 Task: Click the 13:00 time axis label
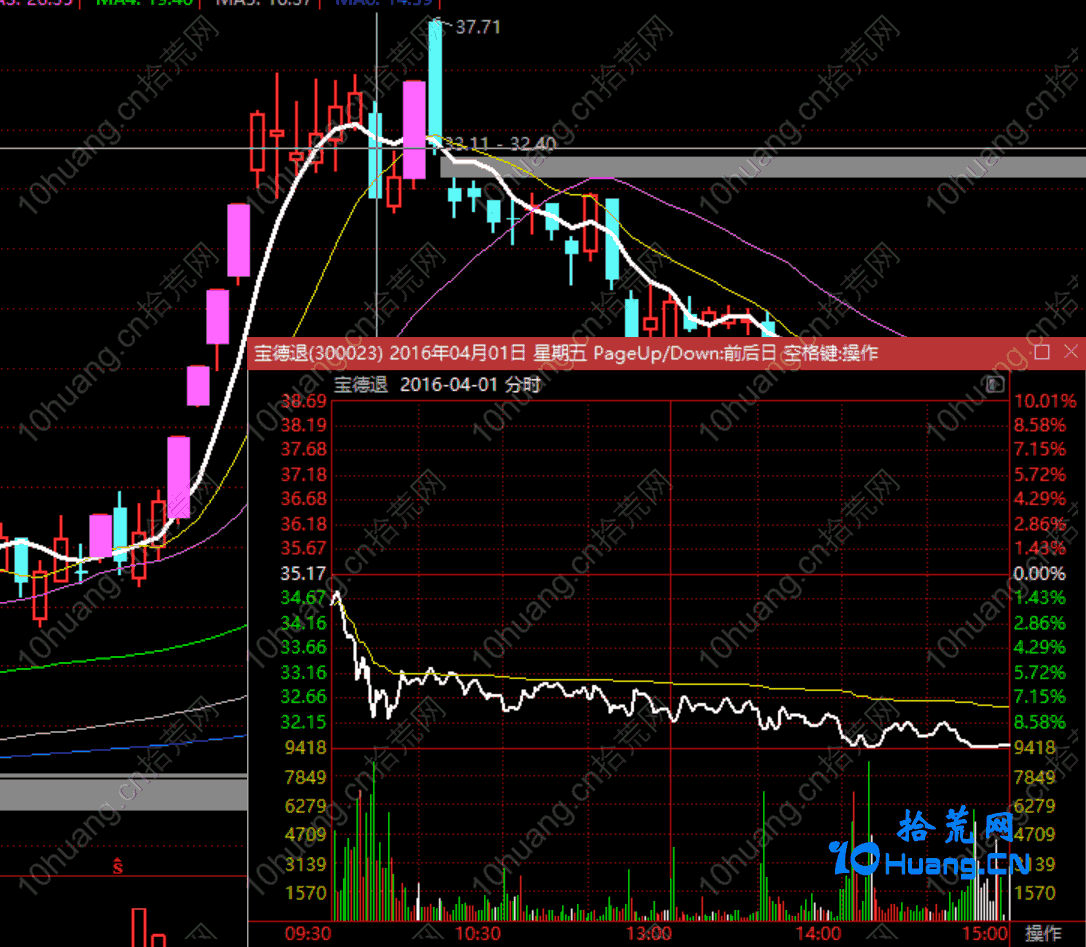[648, 934]
